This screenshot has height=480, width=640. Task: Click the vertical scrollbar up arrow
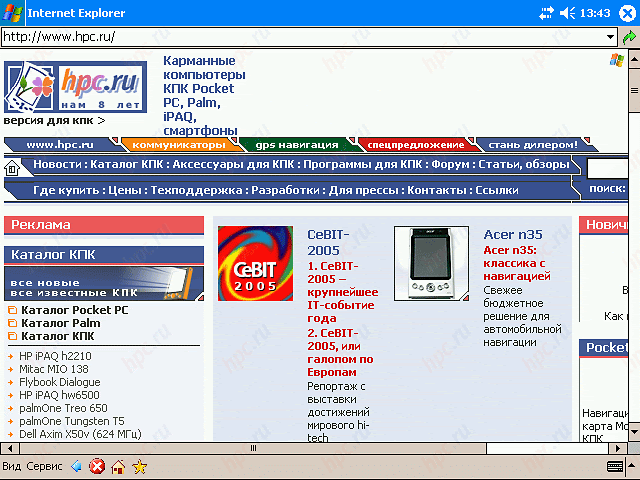(634, 61)
